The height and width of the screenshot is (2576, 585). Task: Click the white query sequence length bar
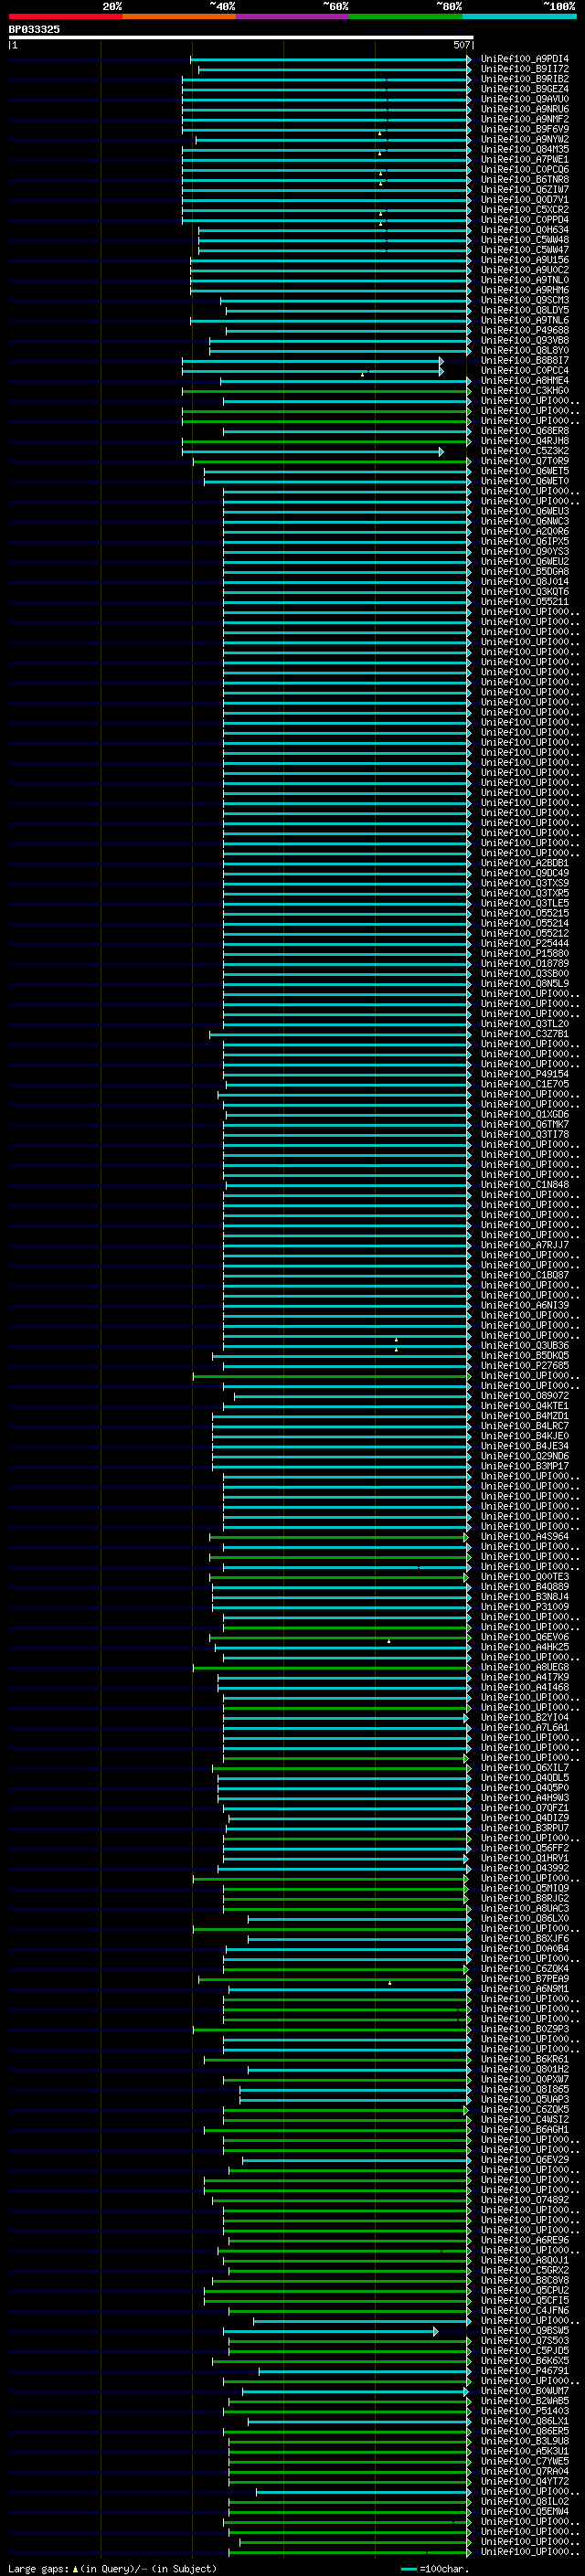click(241, 37)
